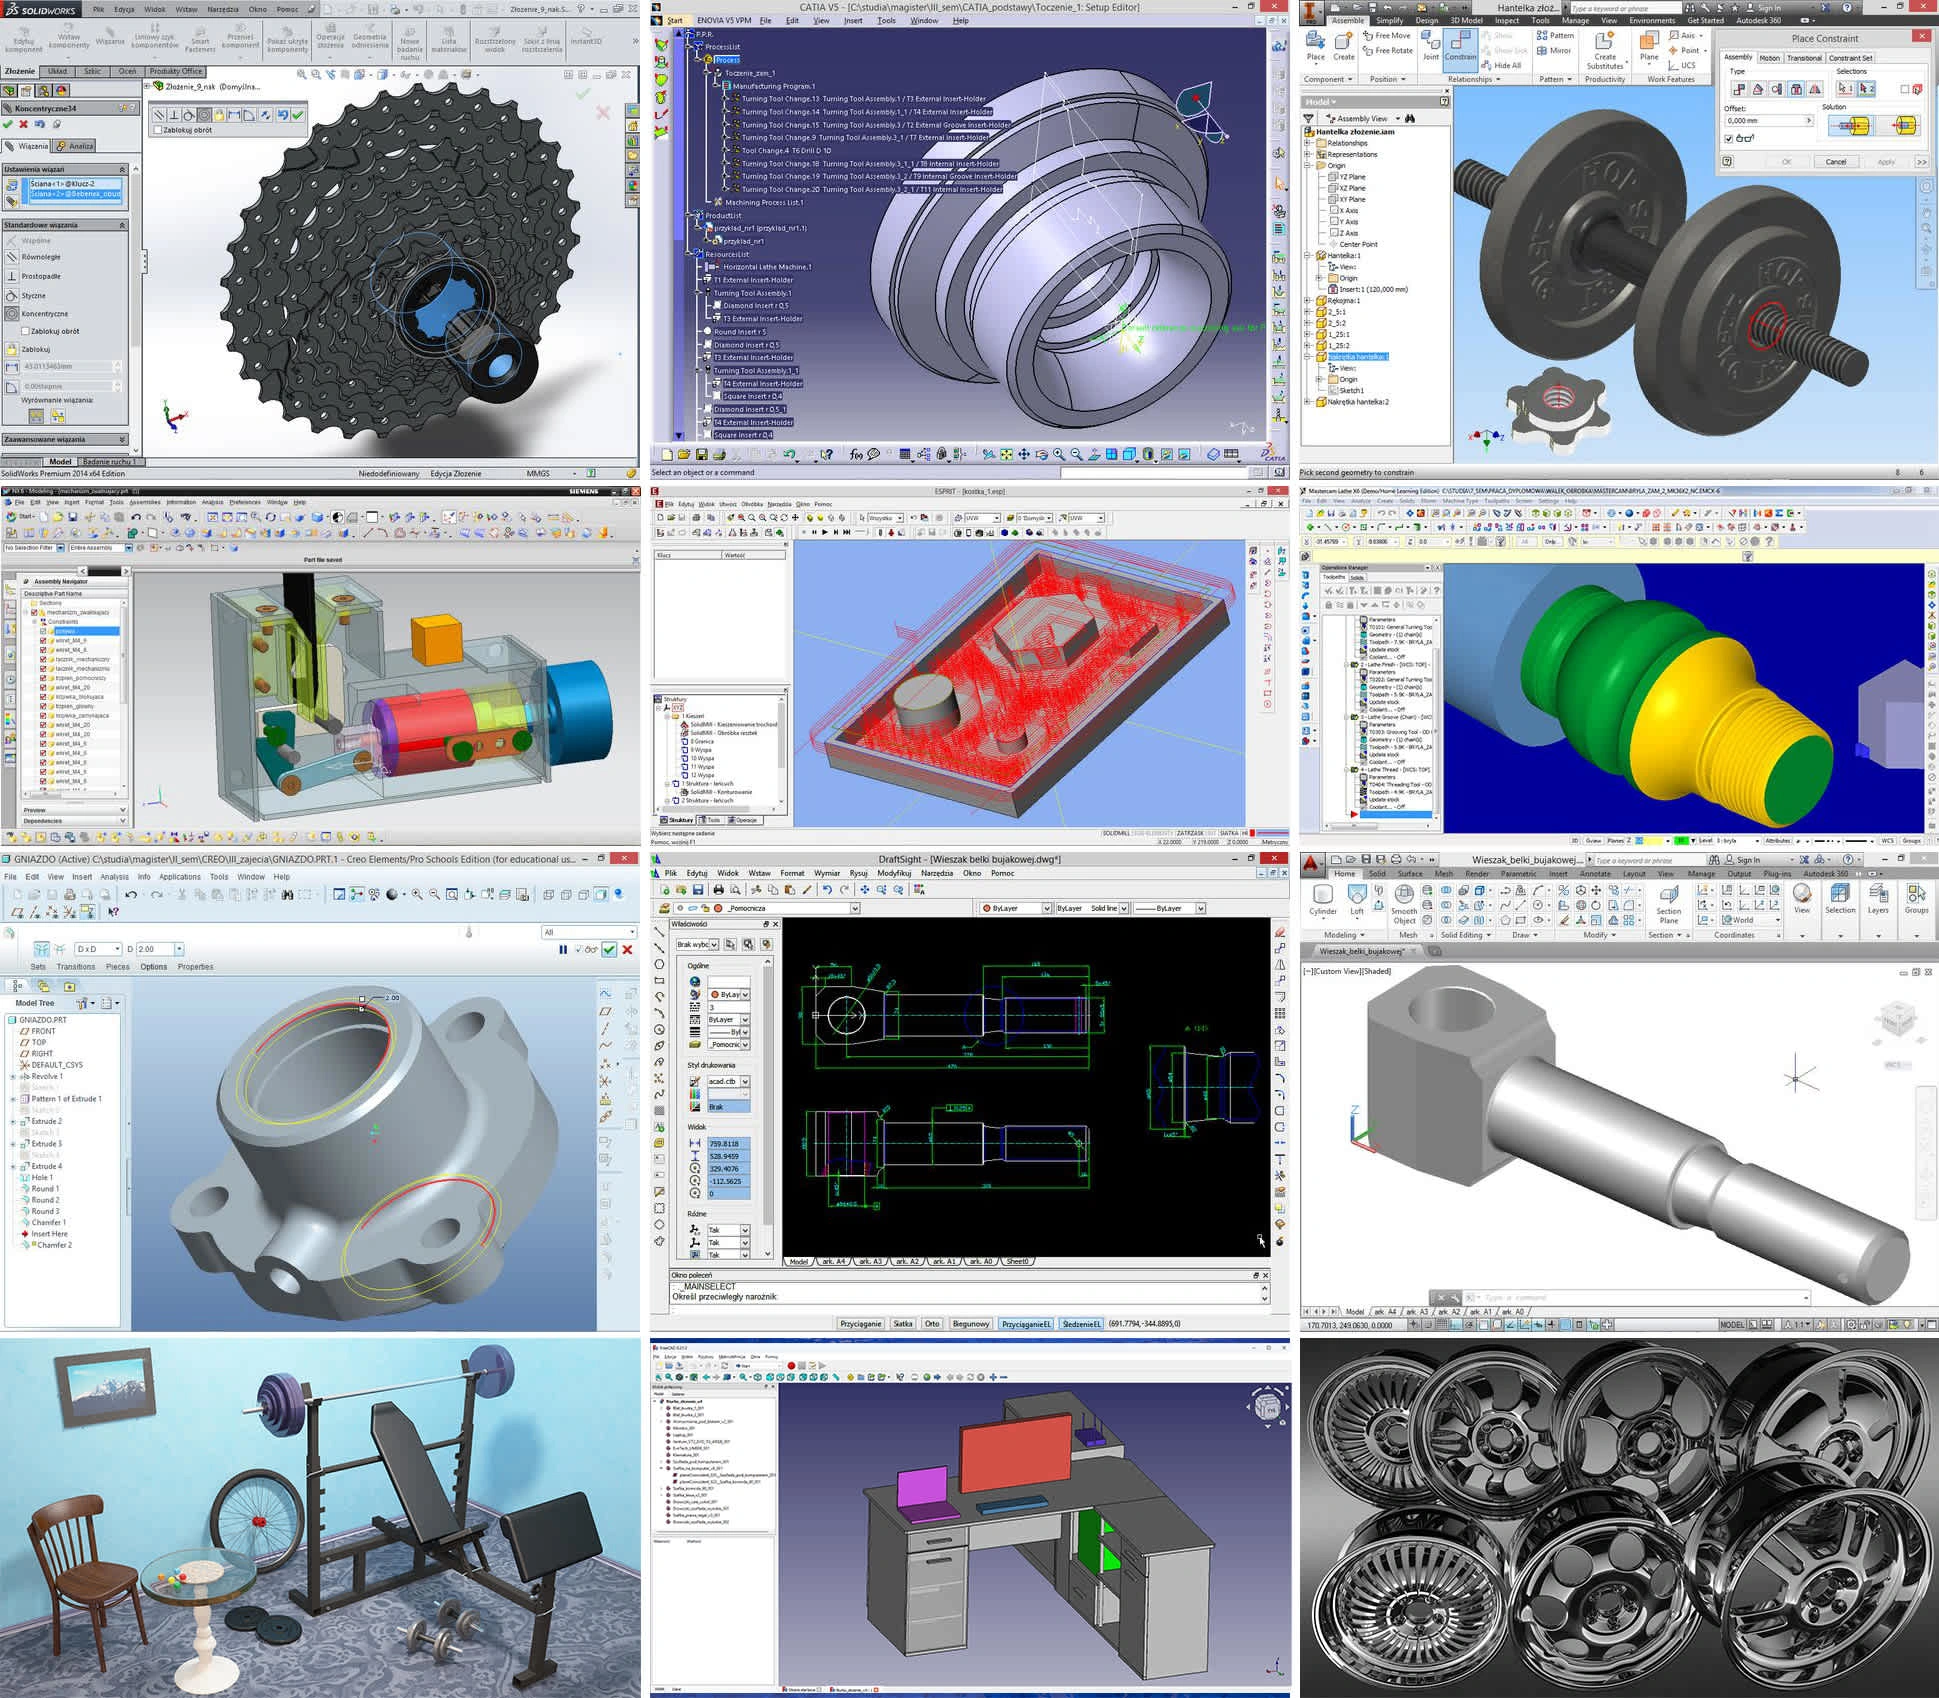
Task: Expand the Zaawansowane wiązania section in SolidWorks
Action: [x=122, y=439]
